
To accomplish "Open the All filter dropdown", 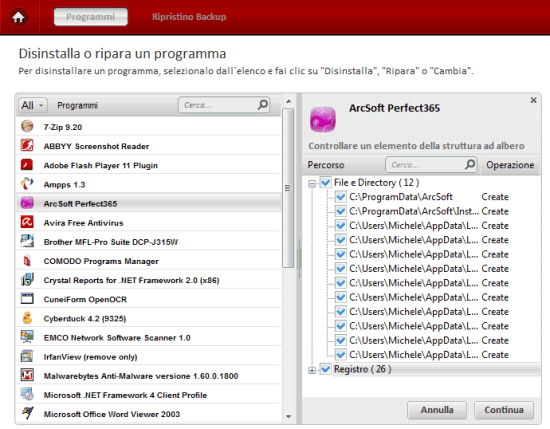I will pyautogui.click(x=32, y=105).
